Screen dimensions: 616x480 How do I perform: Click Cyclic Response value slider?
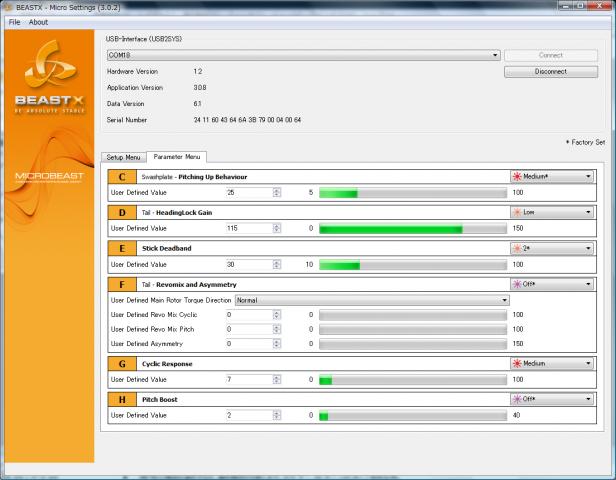413,379
